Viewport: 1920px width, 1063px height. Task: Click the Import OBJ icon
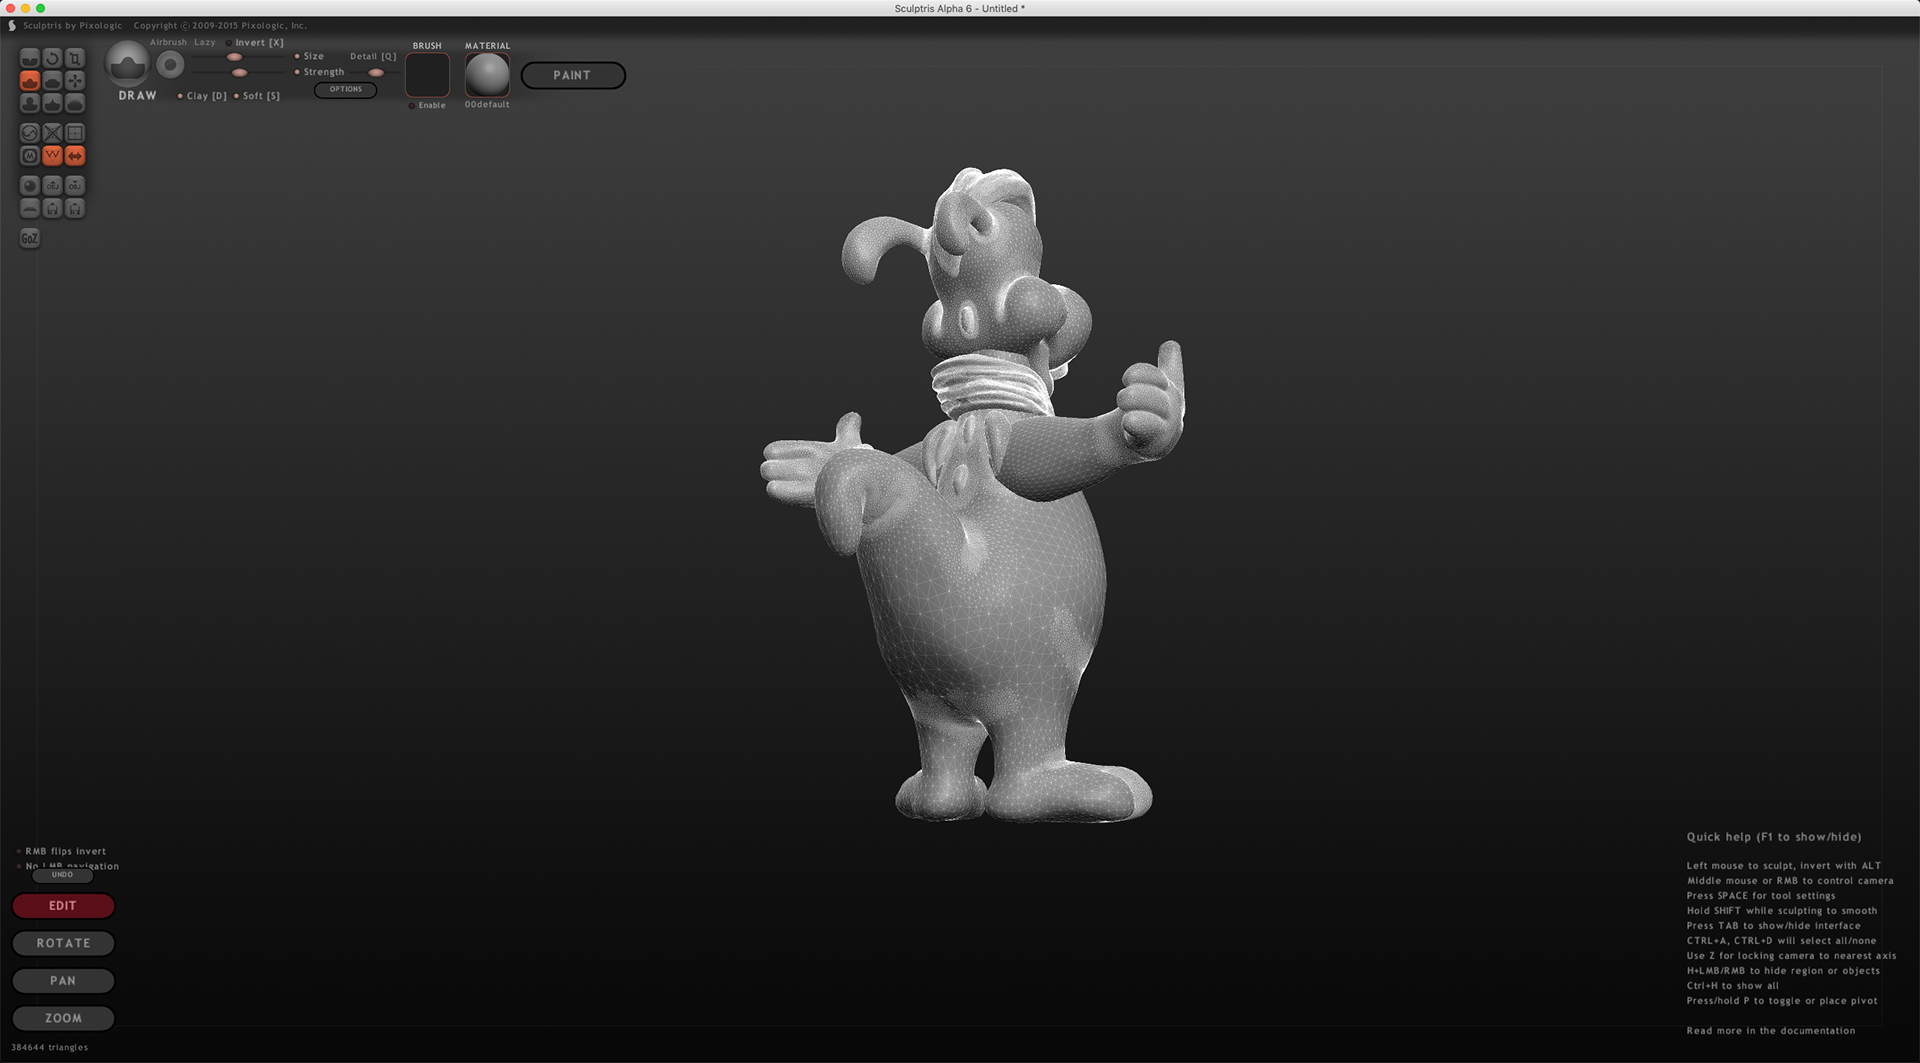(x=52, y=186)
